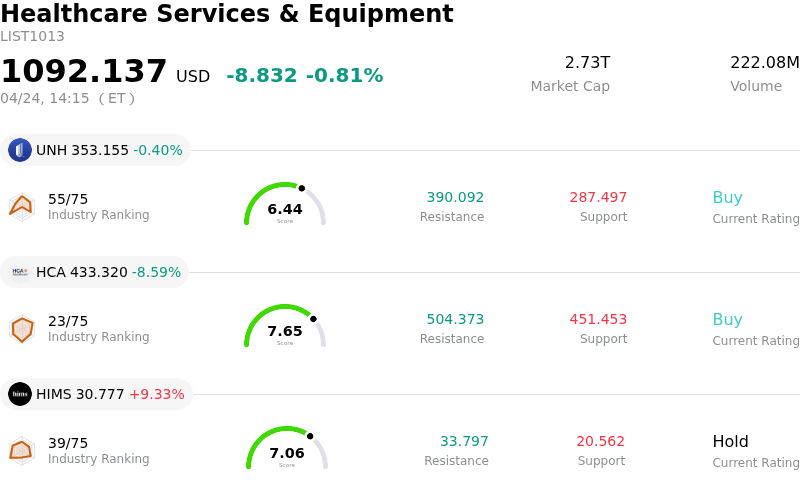
Task: Click the UNH 6.44 score gauge
Action: coord(285,206)
